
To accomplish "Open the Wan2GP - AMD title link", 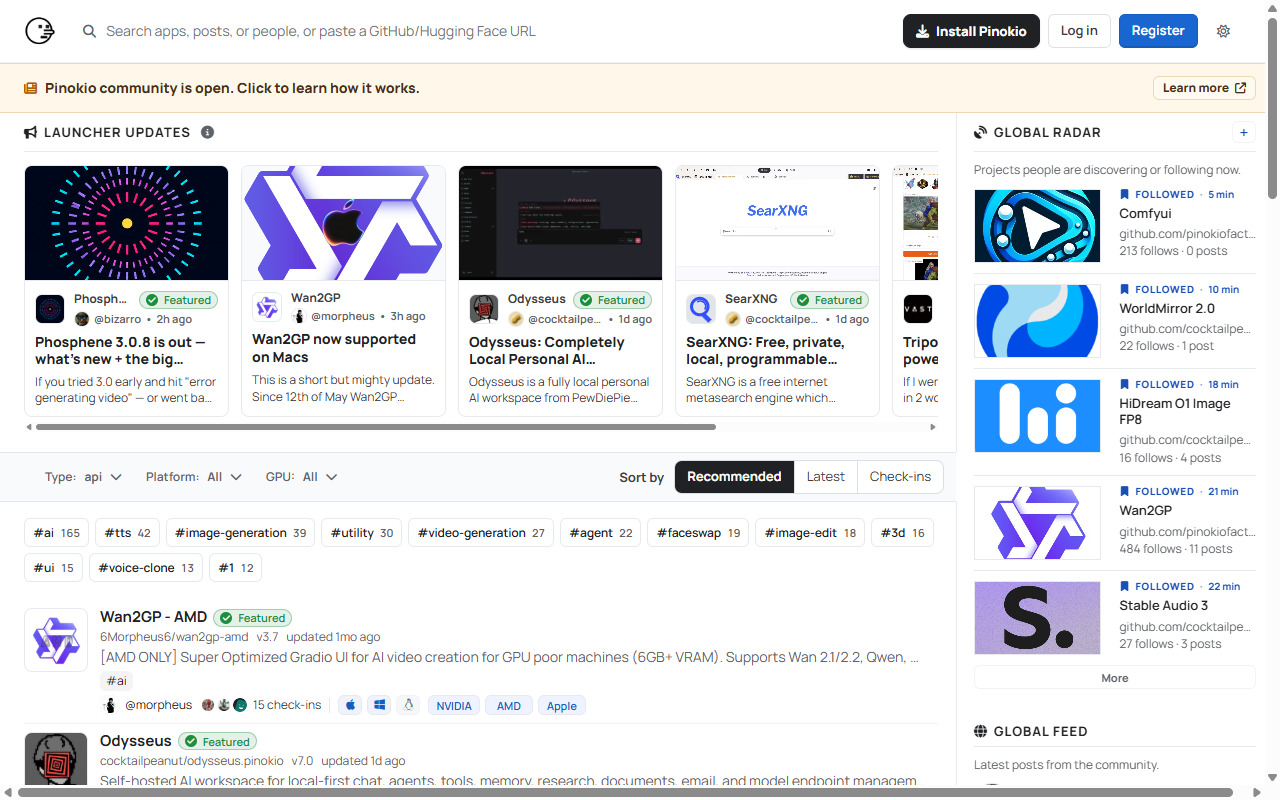I will pyautogui.click(x=153, y=617).
